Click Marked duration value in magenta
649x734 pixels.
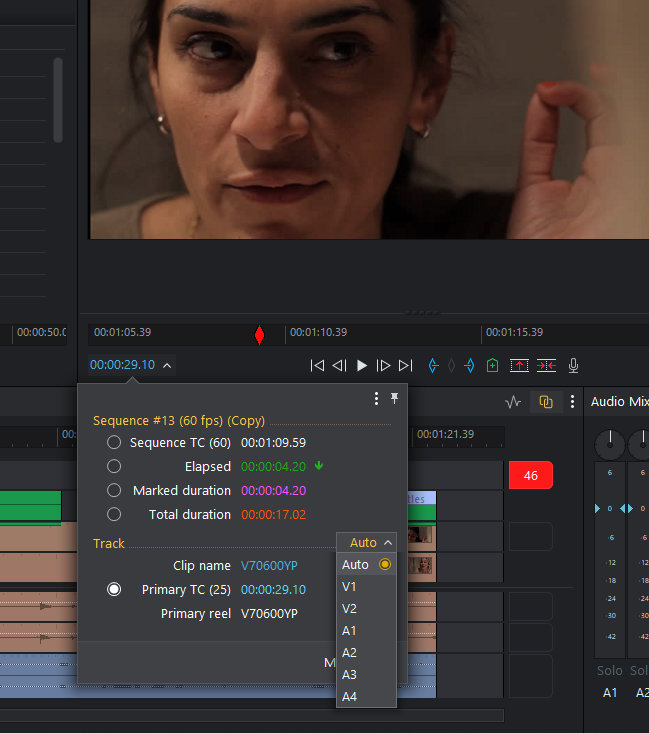click(x=273, y=491)
